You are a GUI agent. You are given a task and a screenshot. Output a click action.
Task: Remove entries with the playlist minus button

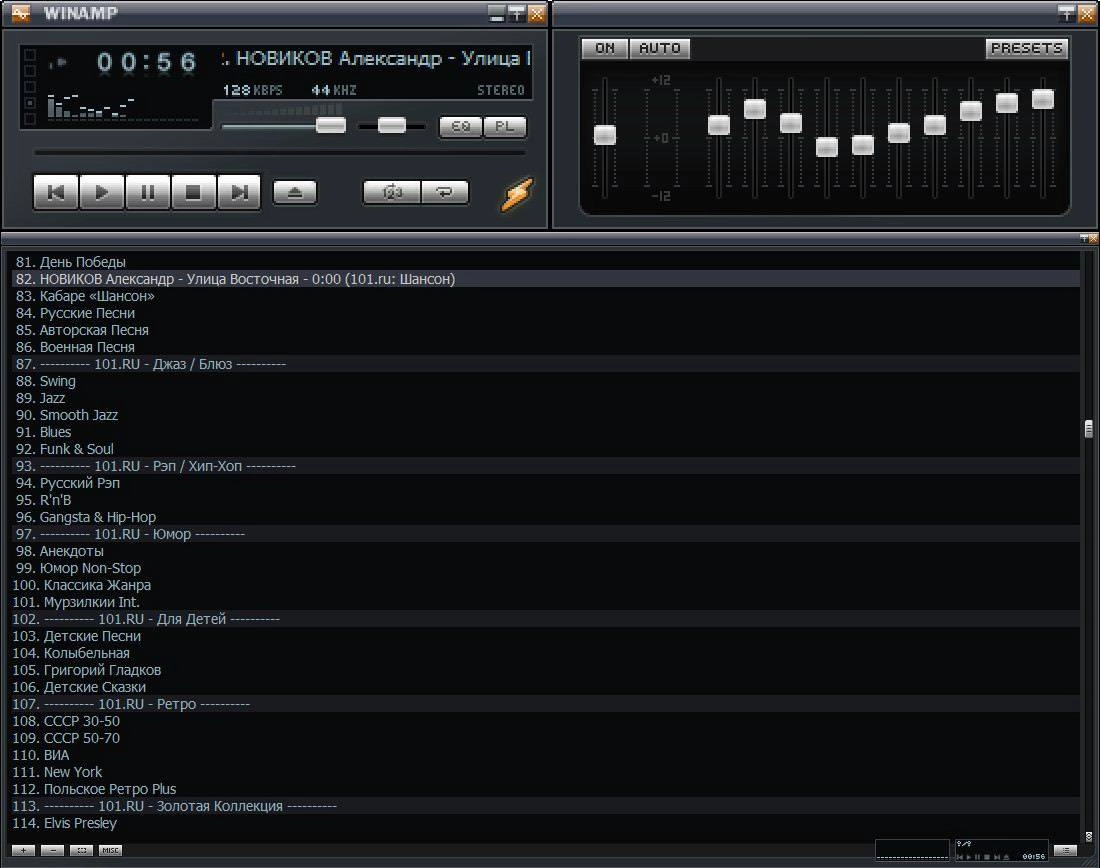(x=53, y=850)
